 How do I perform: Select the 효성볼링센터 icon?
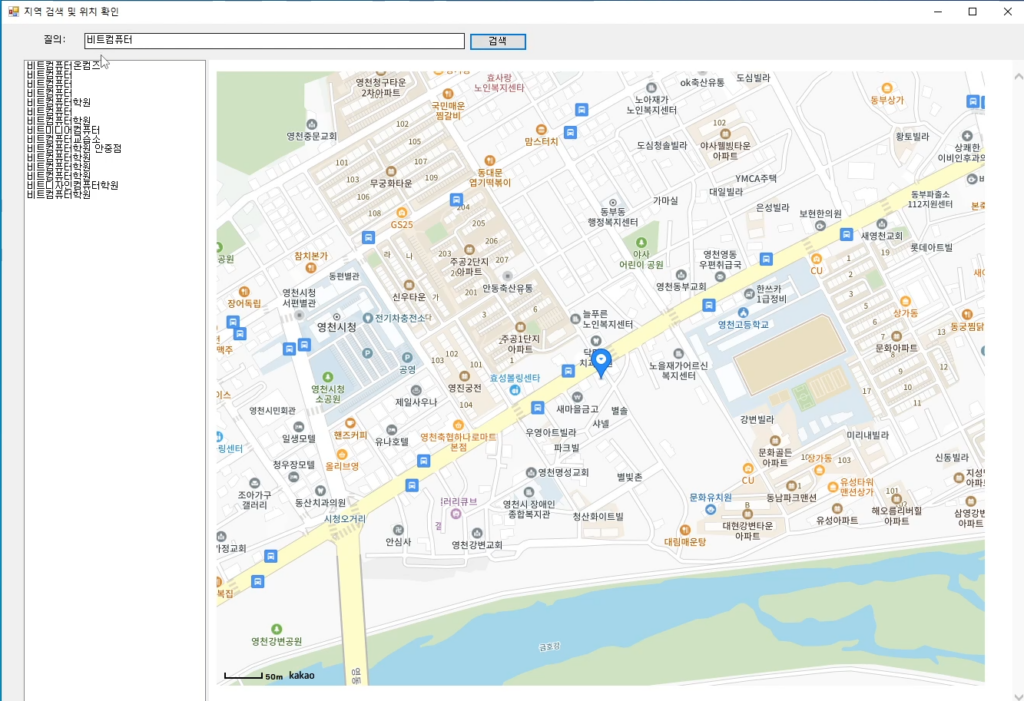click(x=515, y=390)
